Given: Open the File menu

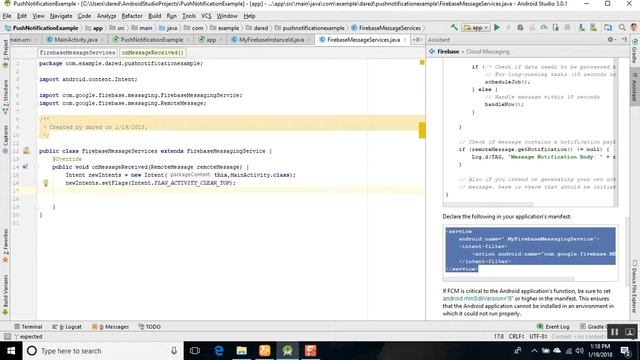Looking at the screenshot, I should (x=7, y=16).
